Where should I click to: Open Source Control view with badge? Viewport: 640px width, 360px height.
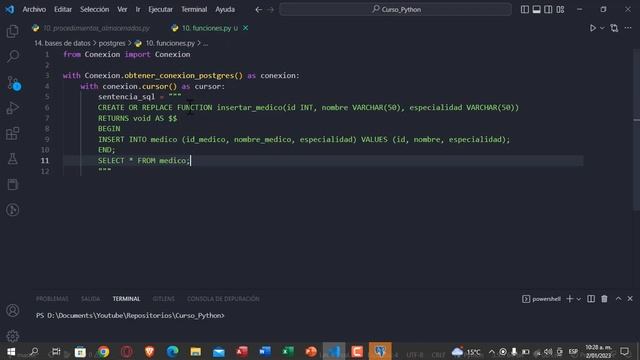coord(13,83)
